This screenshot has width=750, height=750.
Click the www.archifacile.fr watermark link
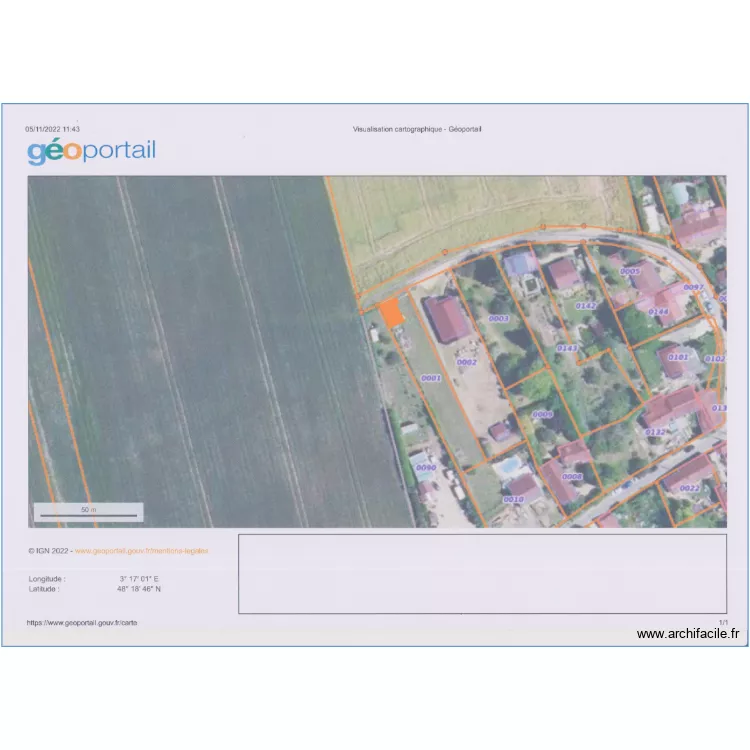coord(688,633)
